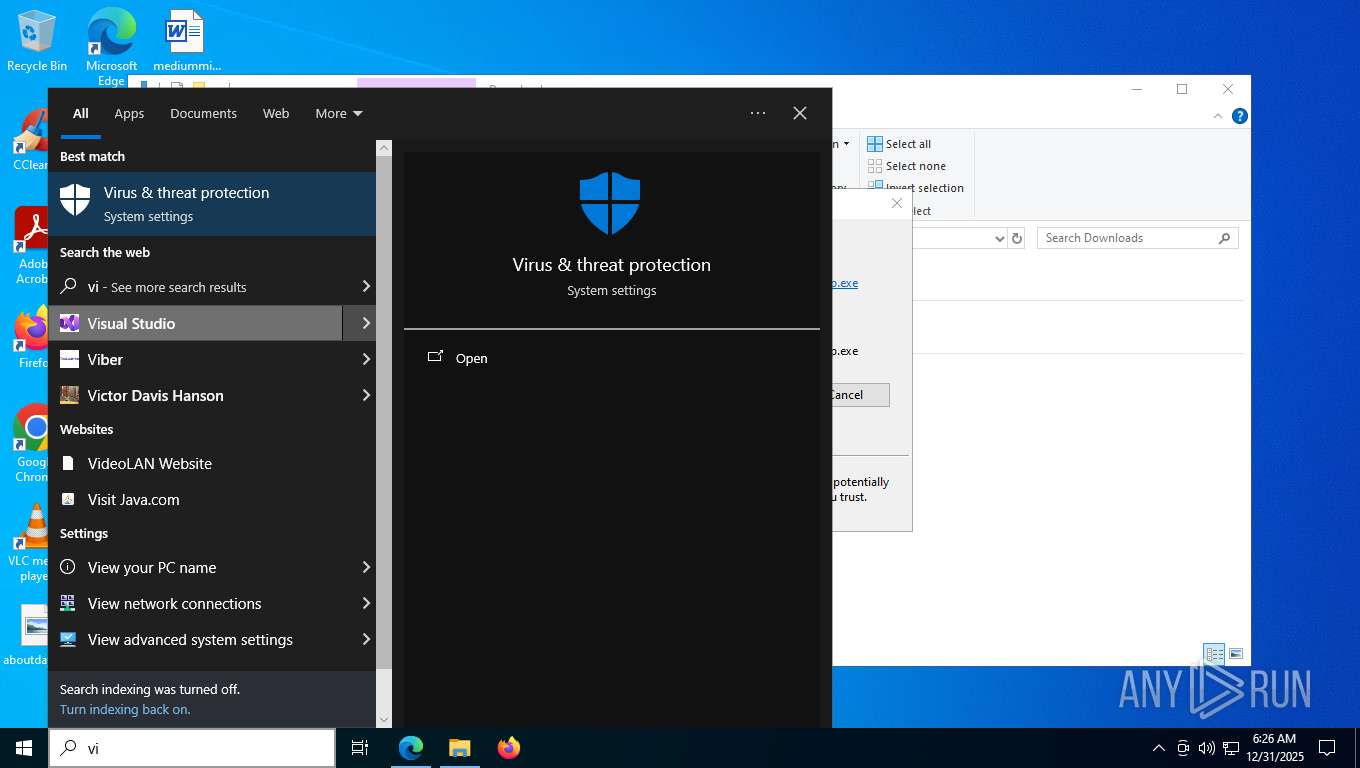The width and height of the screenshot is (1360, 768).
Task: Click the View your PC name info icon
Action: pyautogui.click(x=68, y=567)
